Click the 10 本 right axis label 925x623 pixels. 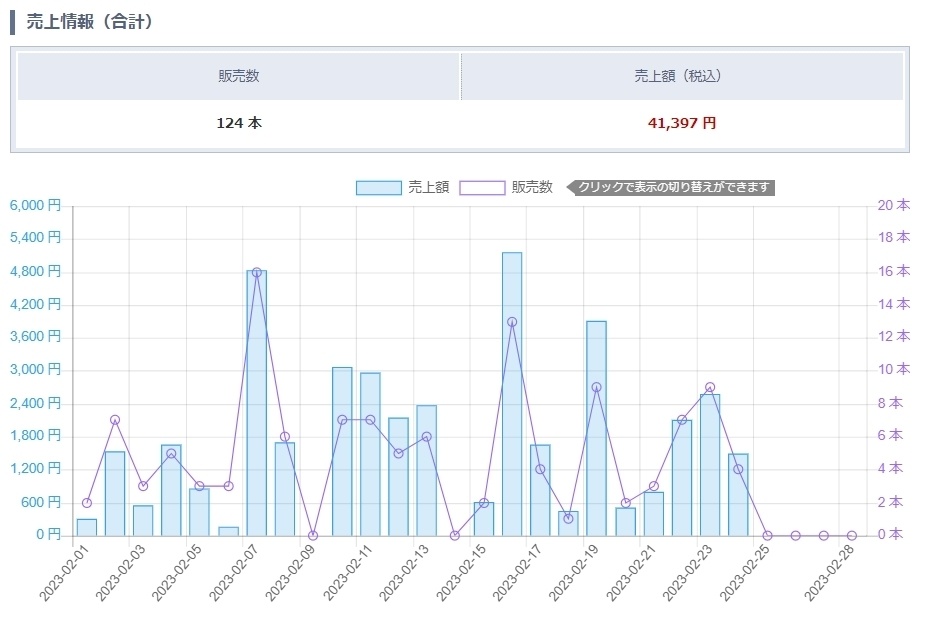pos(894,369)
